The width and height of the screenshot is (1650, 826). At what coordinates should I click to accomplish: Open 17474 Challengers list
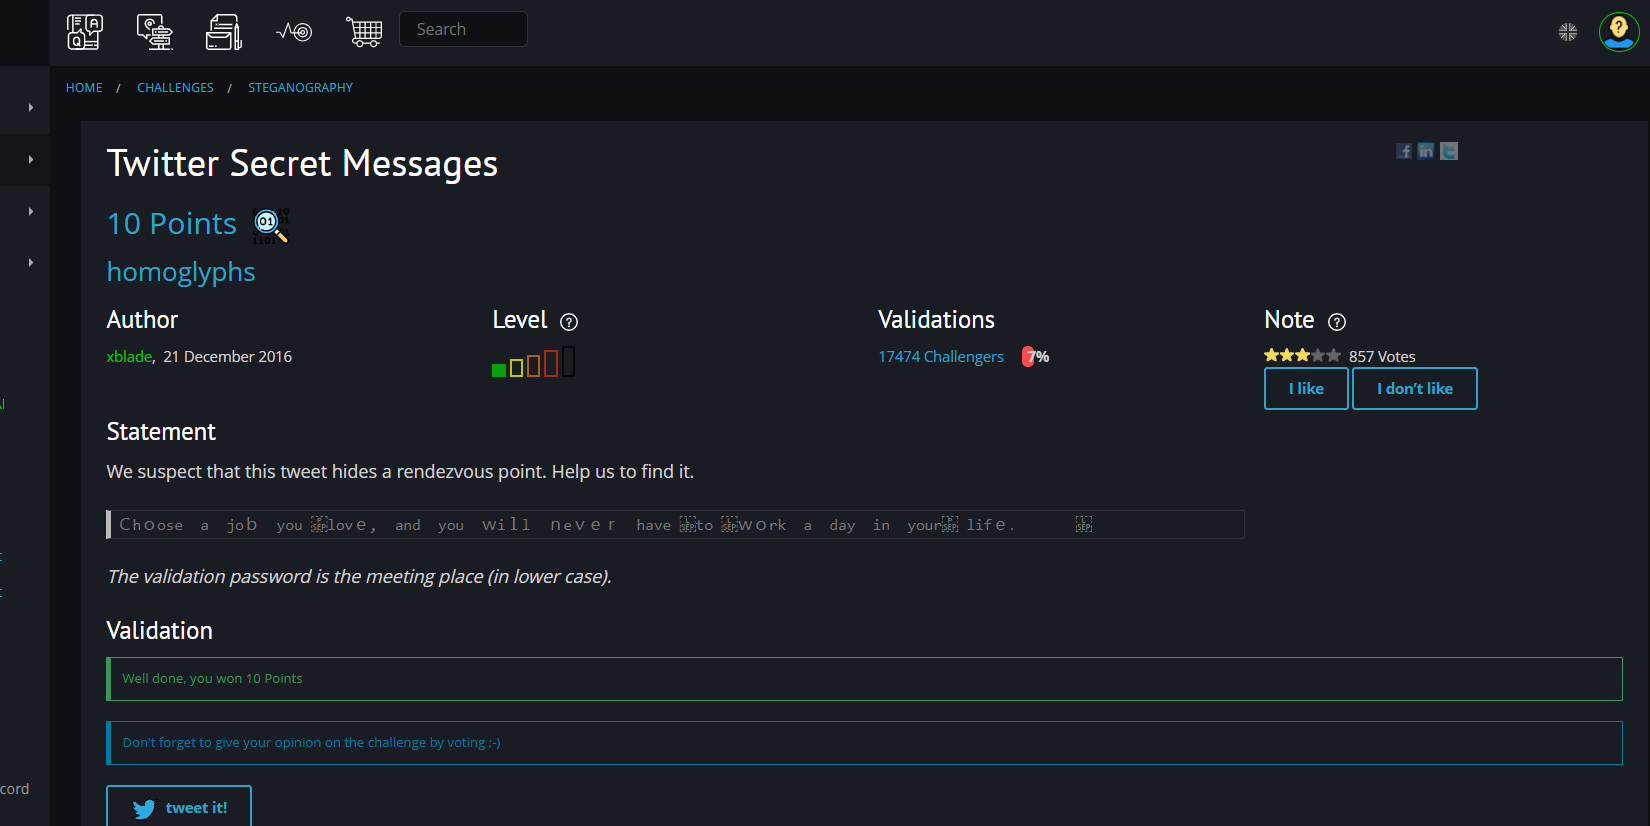click(x=941, y=357)
